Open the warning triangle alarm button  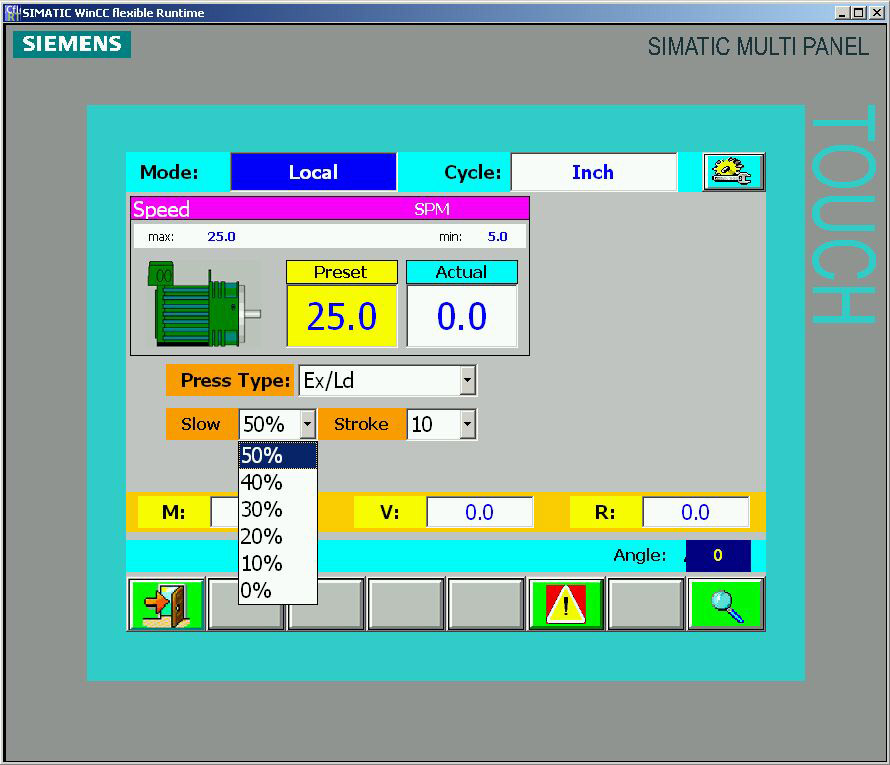(x=566, y=604)
